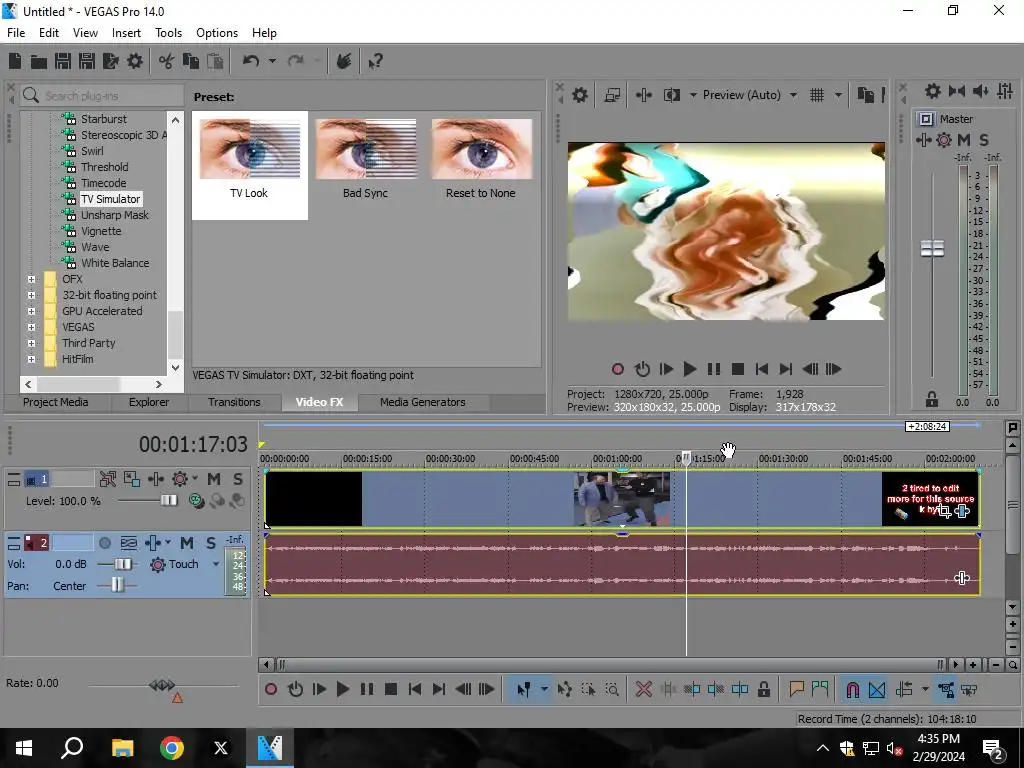Screen dimensions: 1024x768
Task: Toggle Enable Snapping magnet
Action: coord(852,690)
